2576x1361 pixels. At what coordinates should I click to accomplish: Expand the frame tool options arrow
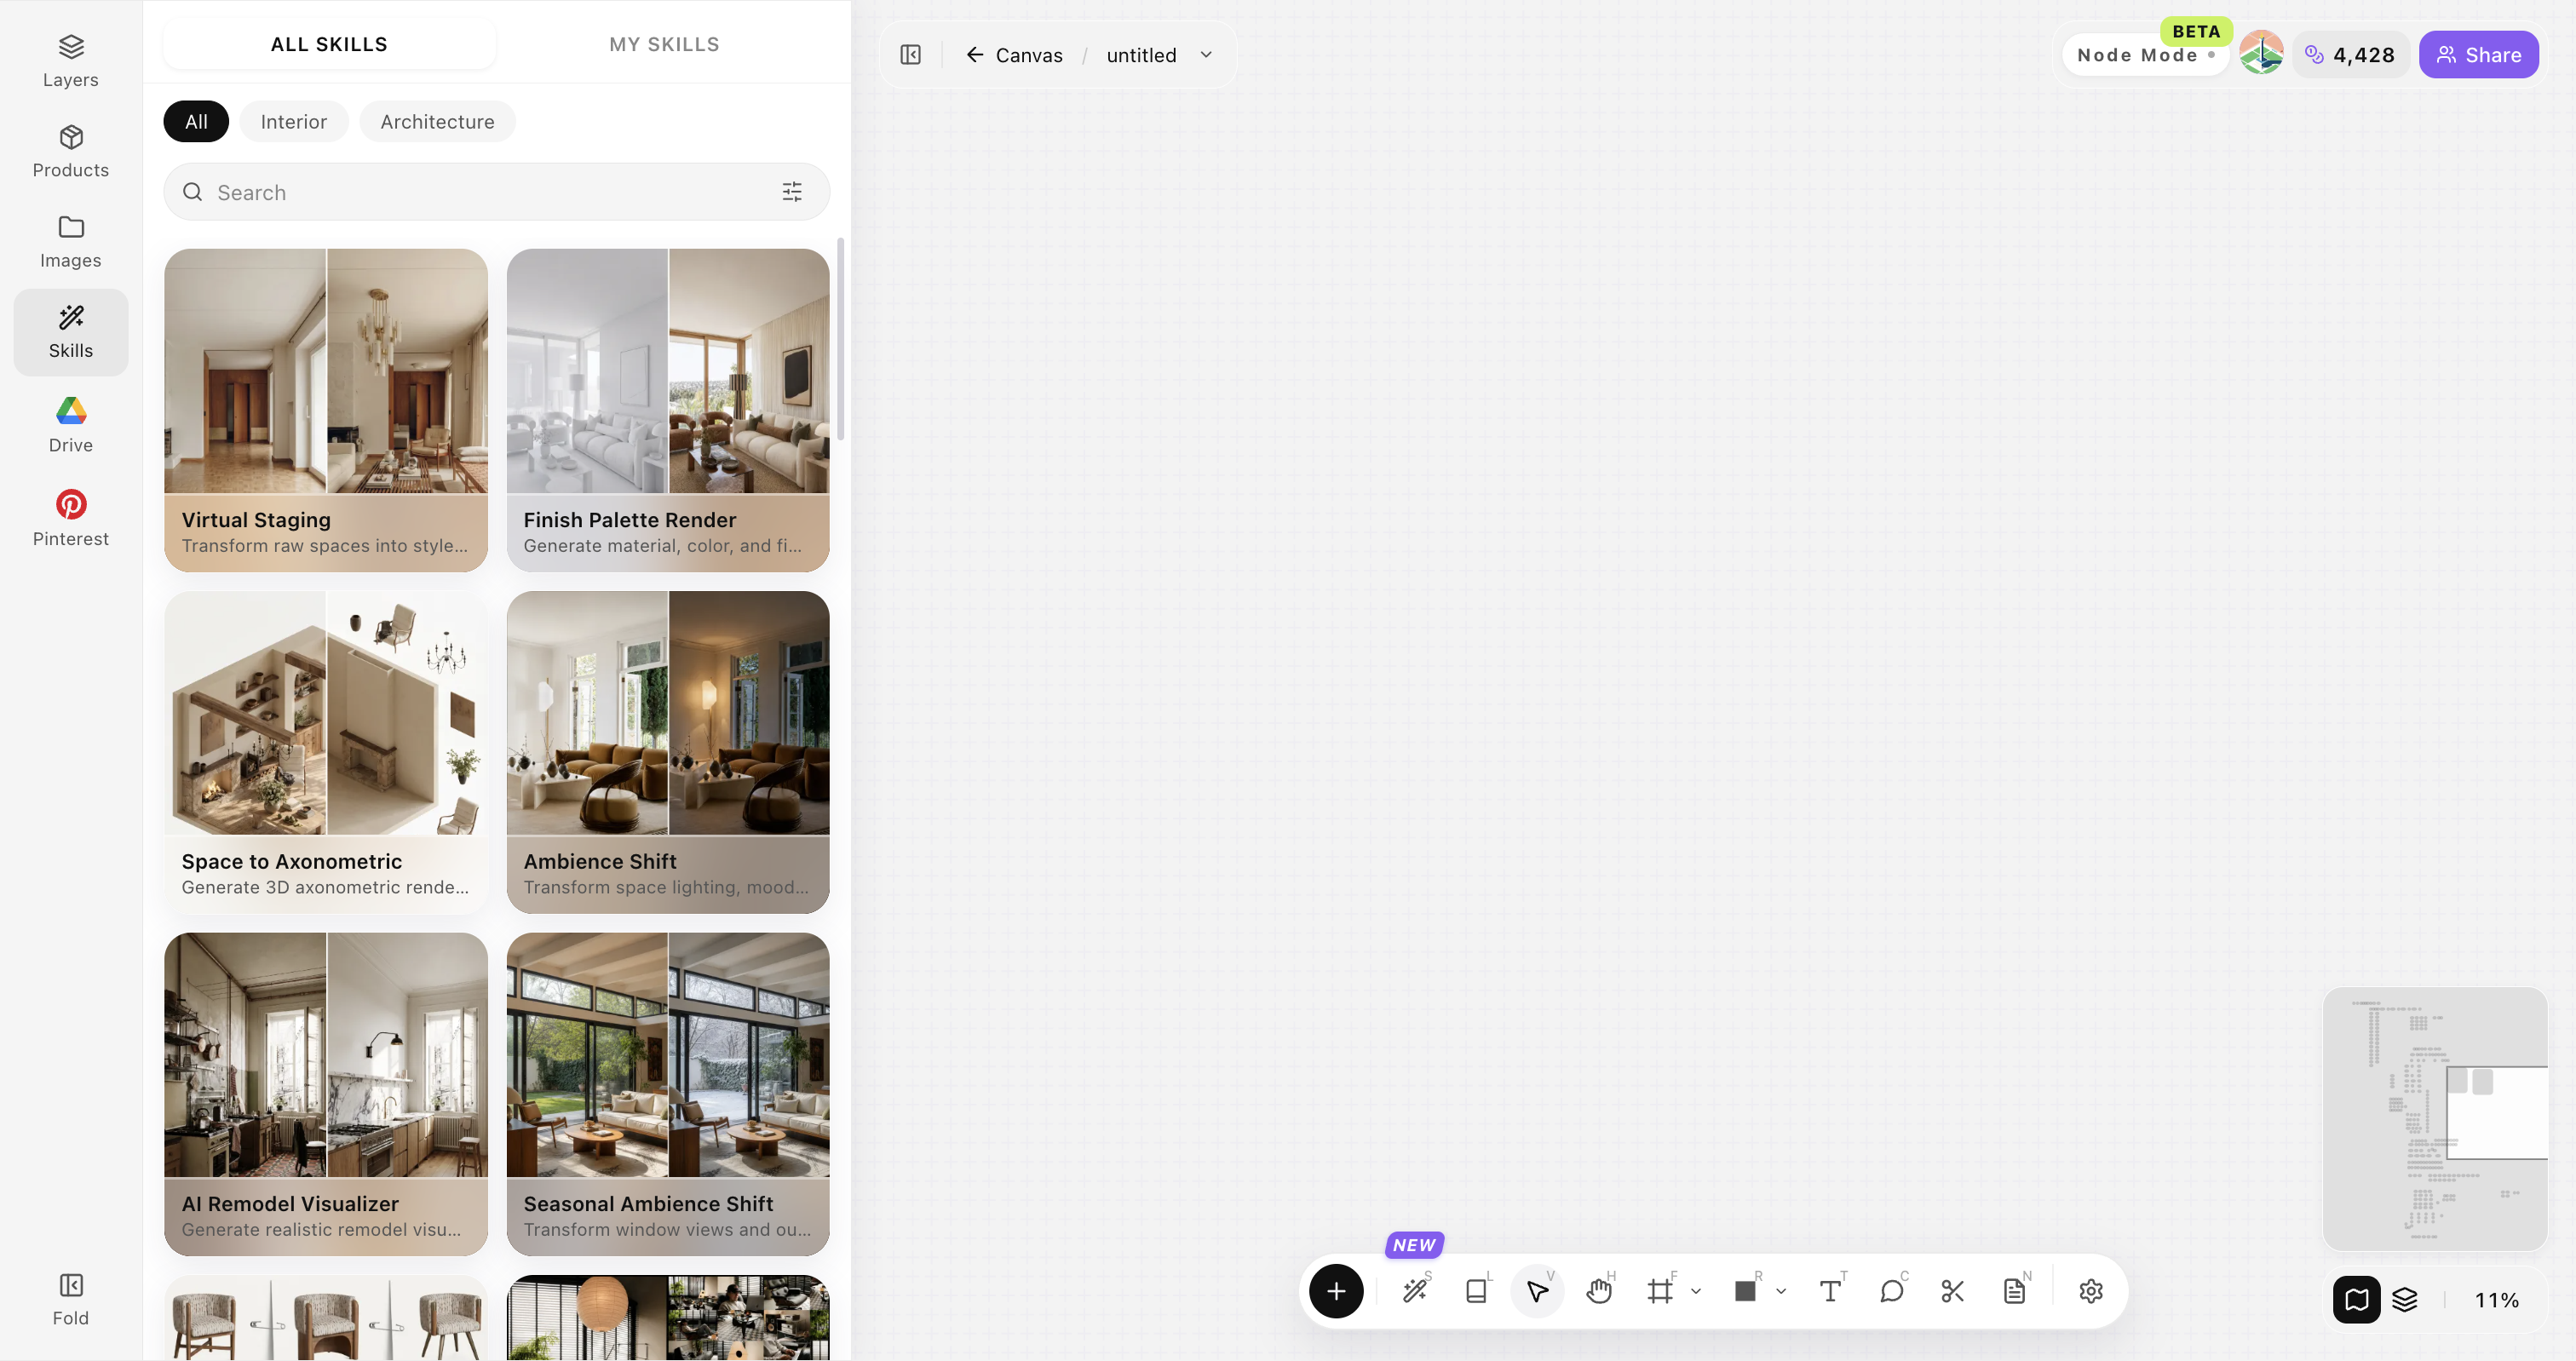coord(1696,1291)
